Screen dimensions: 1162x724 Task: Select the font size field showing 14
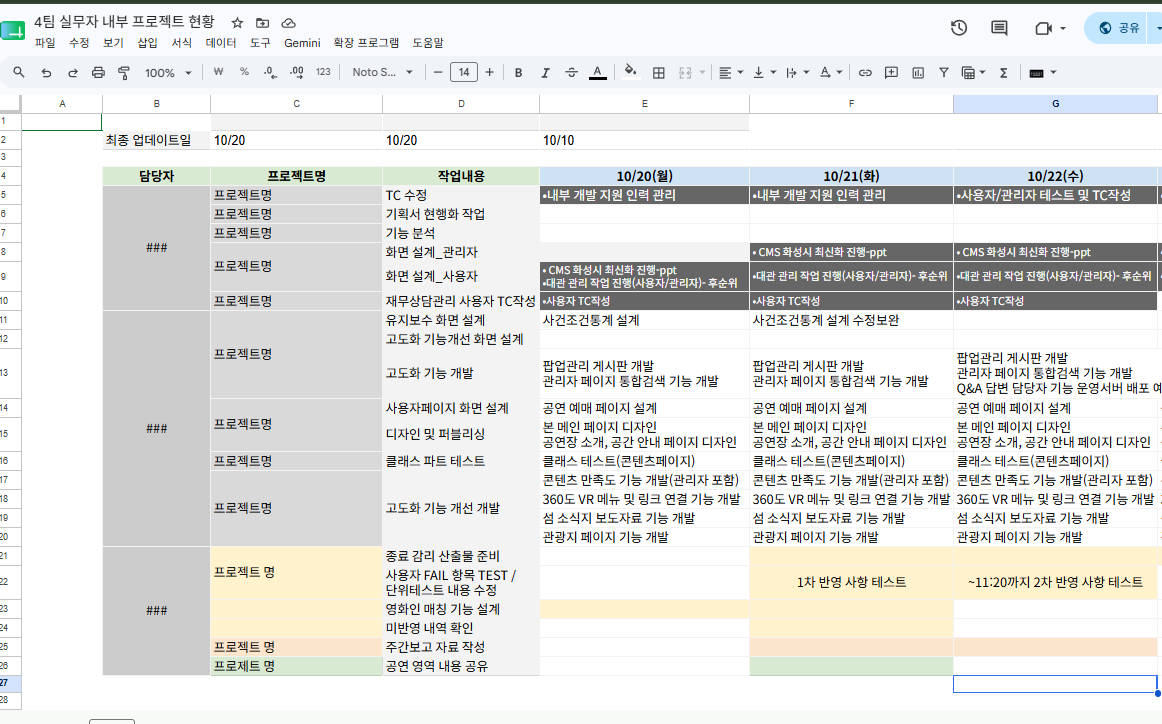[x=464, y=73]
